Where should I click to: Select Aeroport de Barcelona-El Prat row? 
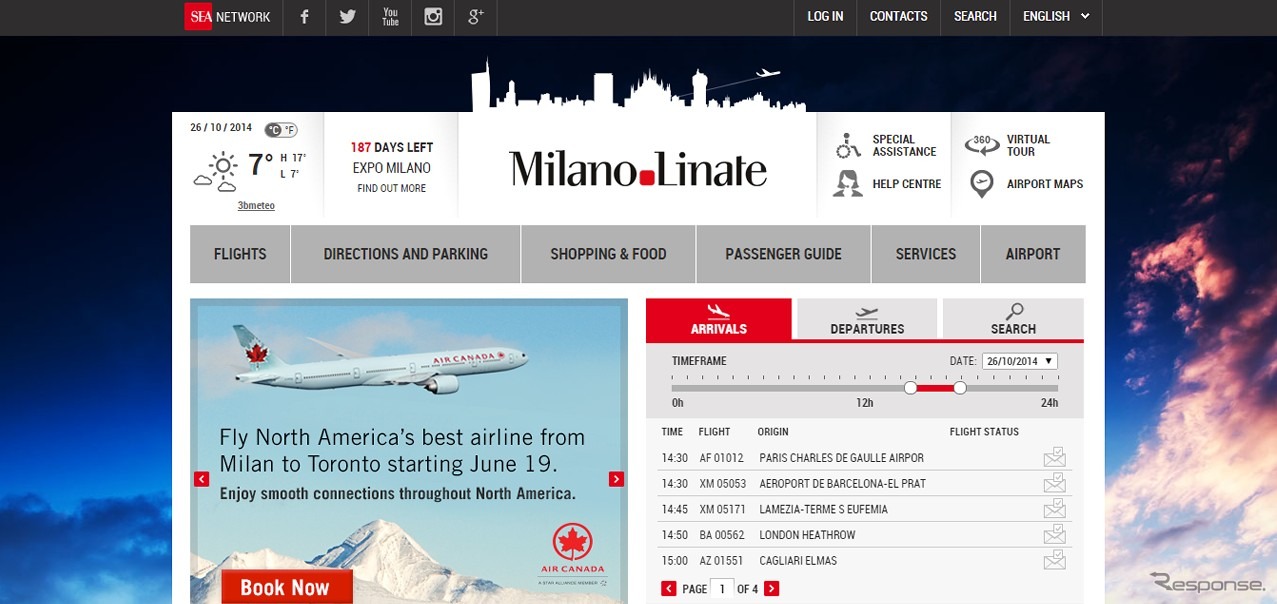pyautogui.click(x=865, y=483)
